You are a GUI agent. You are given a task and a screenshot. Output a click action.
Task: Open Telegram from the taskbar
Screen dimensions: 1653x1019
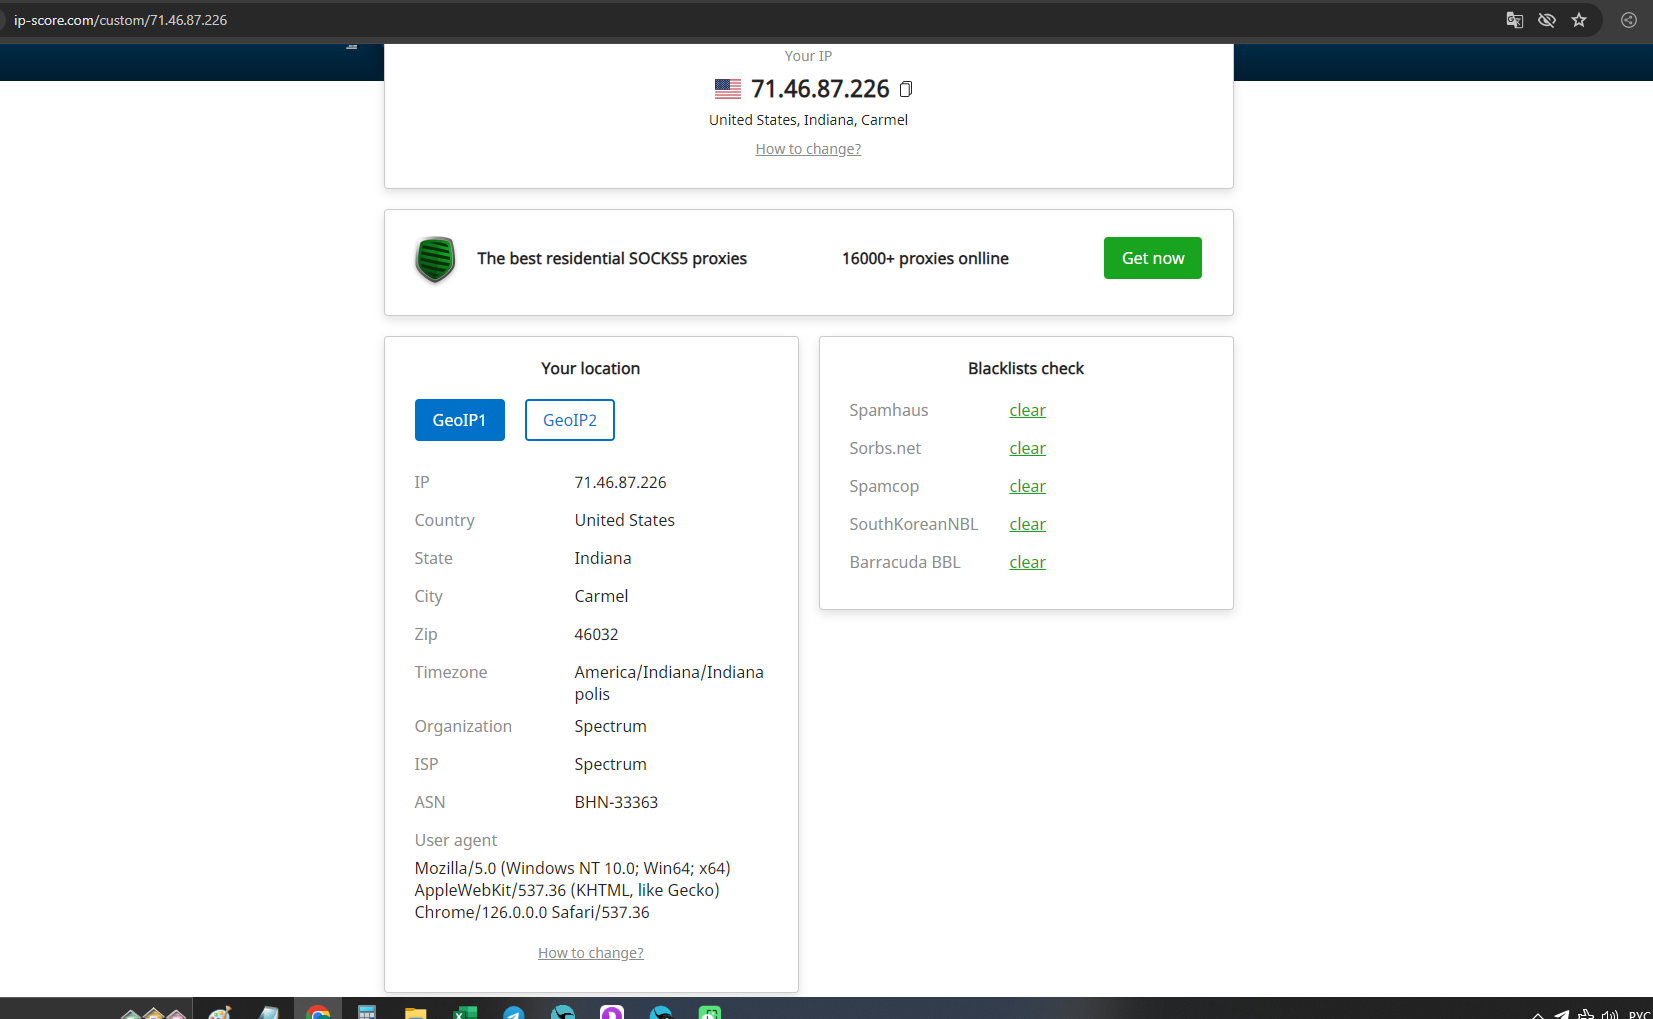514,1012
